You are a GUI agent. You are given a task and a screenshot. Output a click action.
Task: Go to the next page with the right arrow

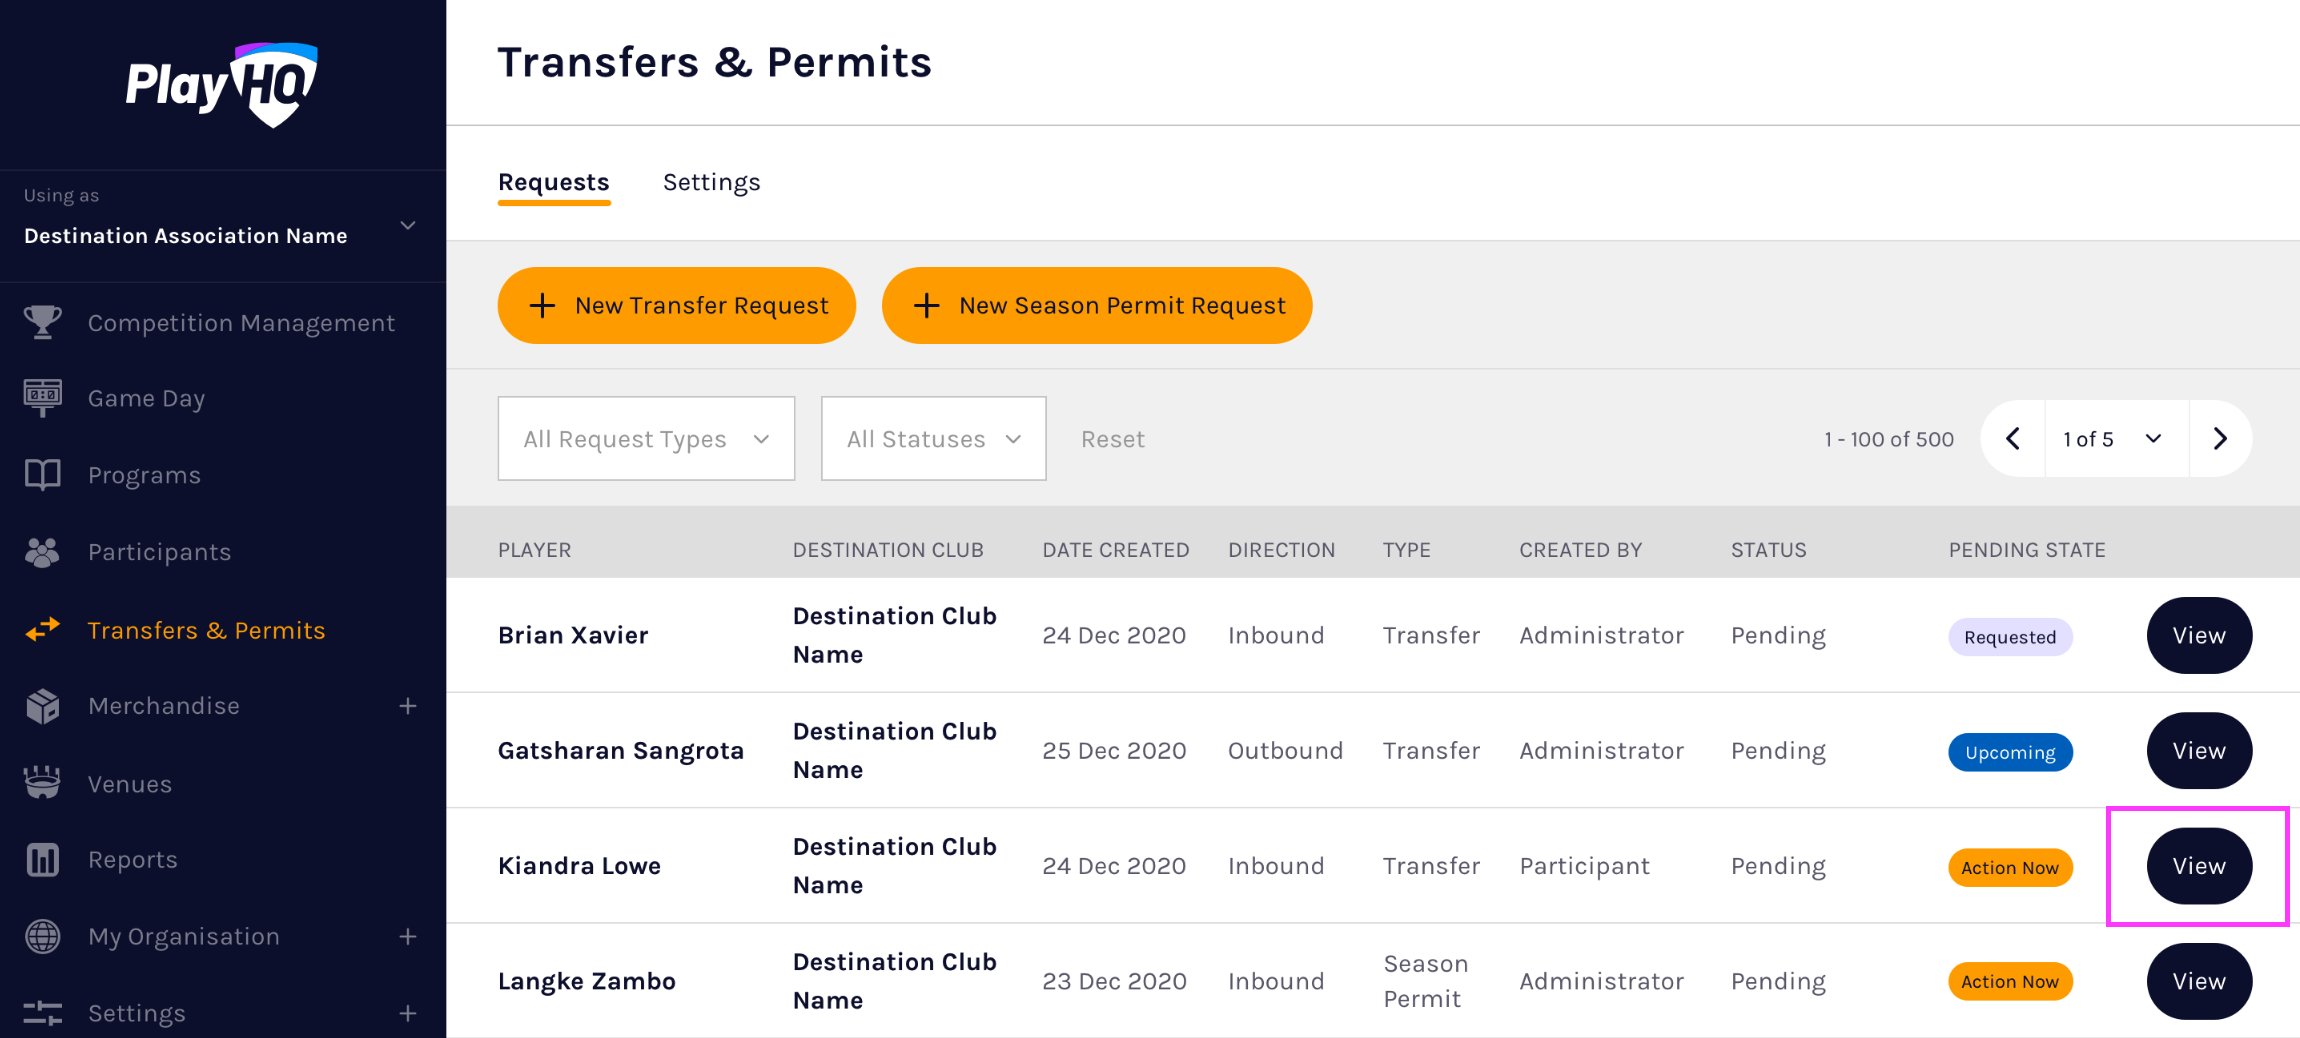[x=2221, y=438]
